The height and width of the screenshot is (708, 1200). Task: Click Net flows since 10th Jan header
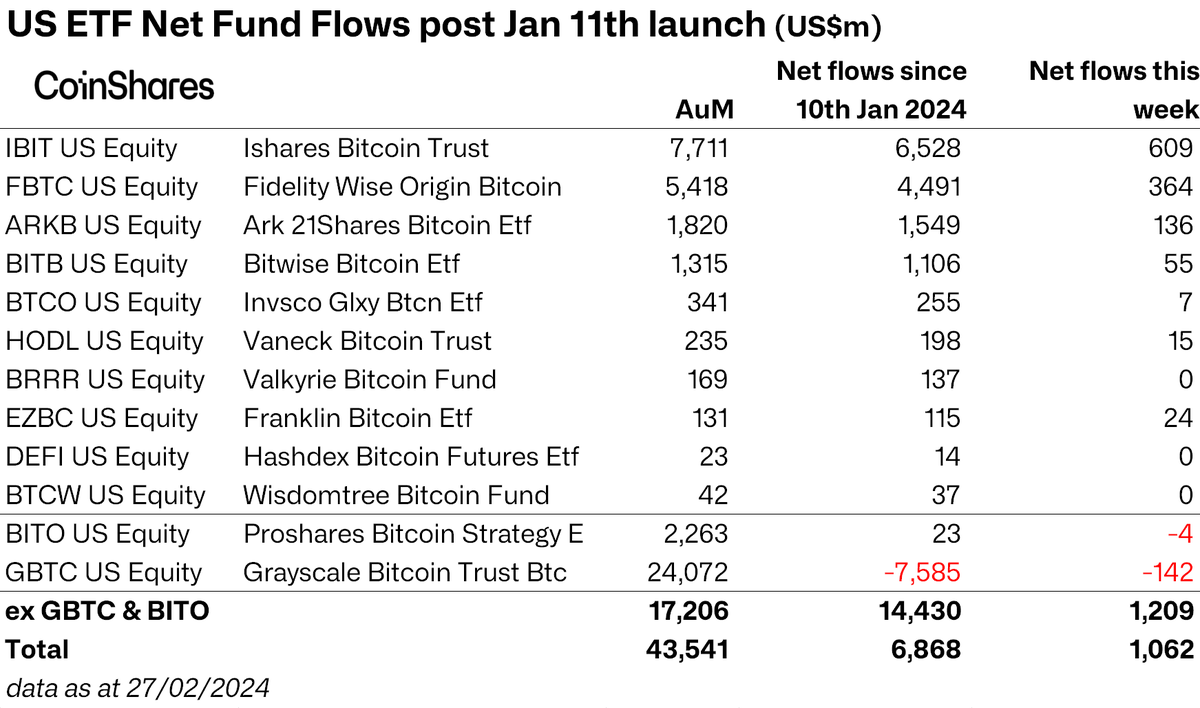pyautogui.click(x=870, y=89)
